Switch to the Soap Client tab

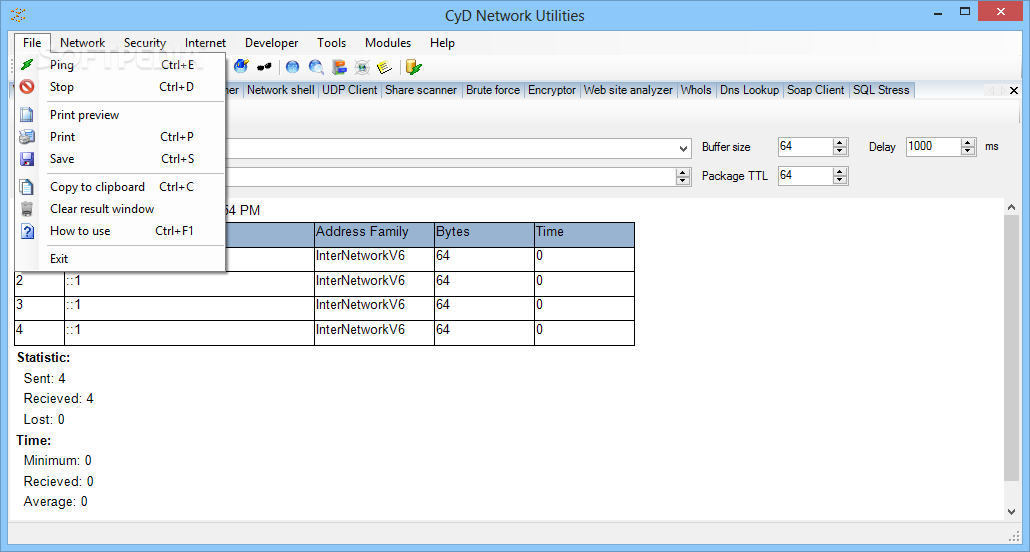point(816,90)
